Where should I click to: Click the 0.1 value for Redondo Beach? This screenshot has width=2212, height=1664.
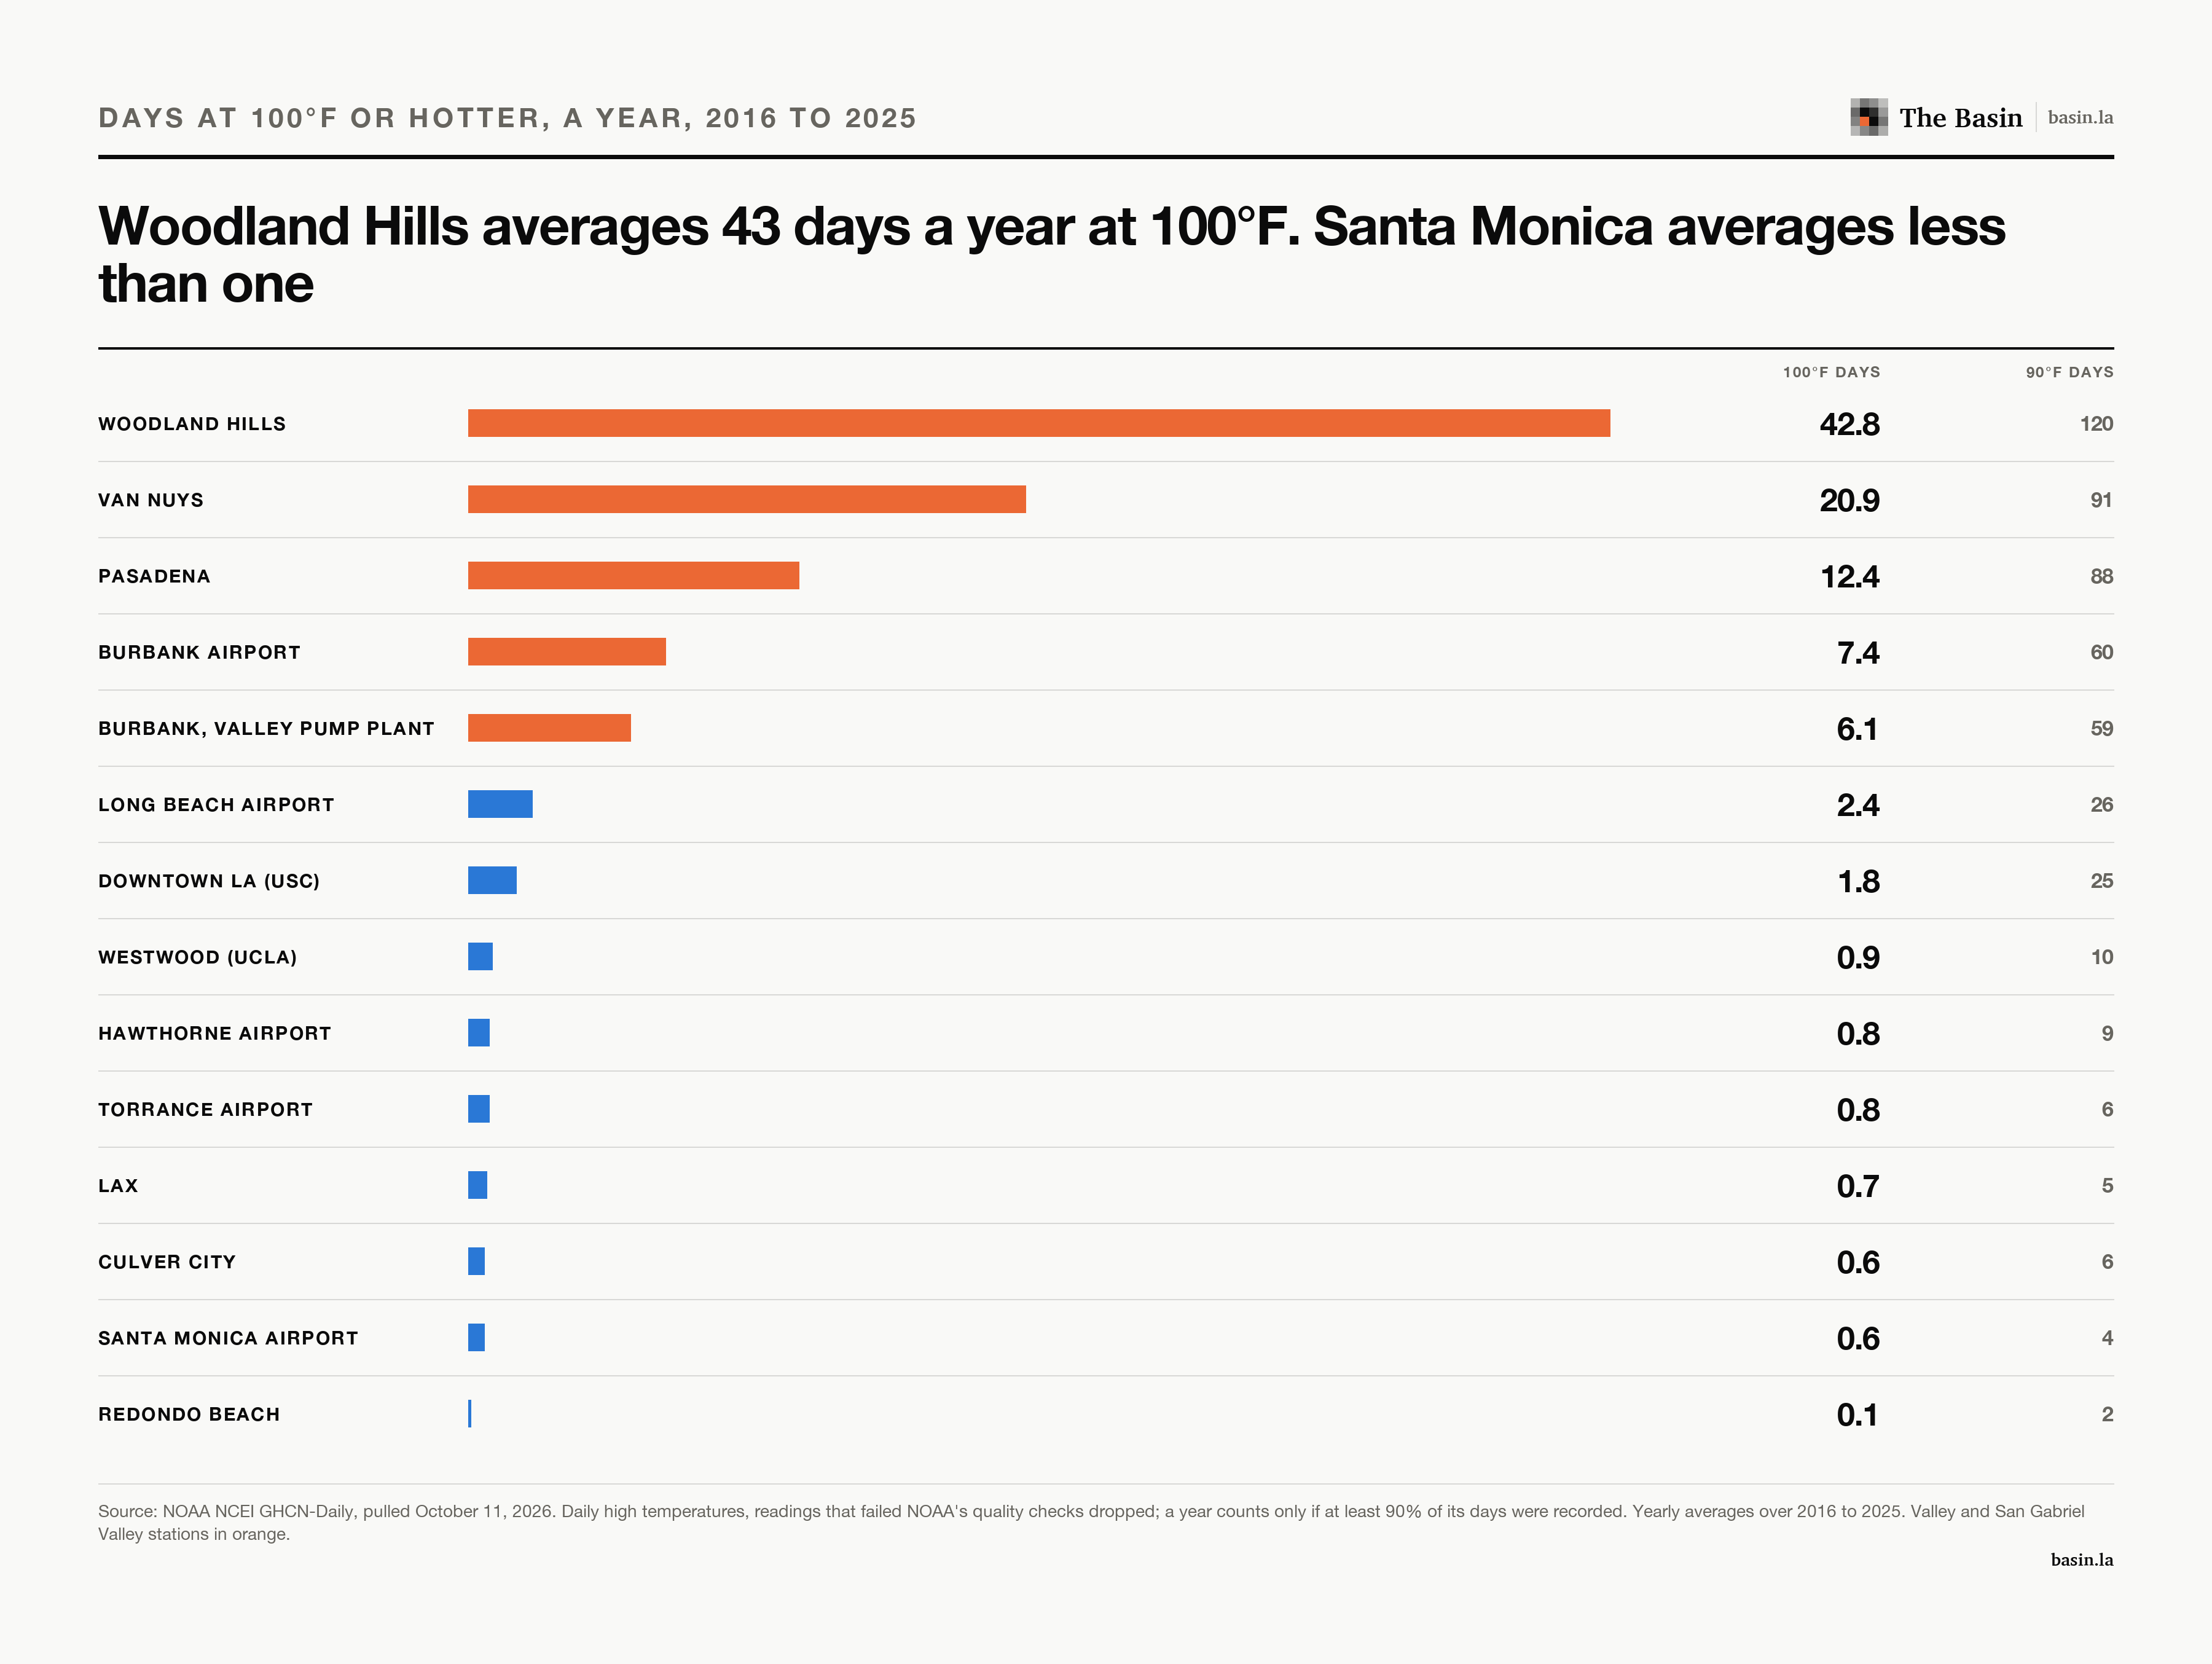[x=1857, y=1414]
